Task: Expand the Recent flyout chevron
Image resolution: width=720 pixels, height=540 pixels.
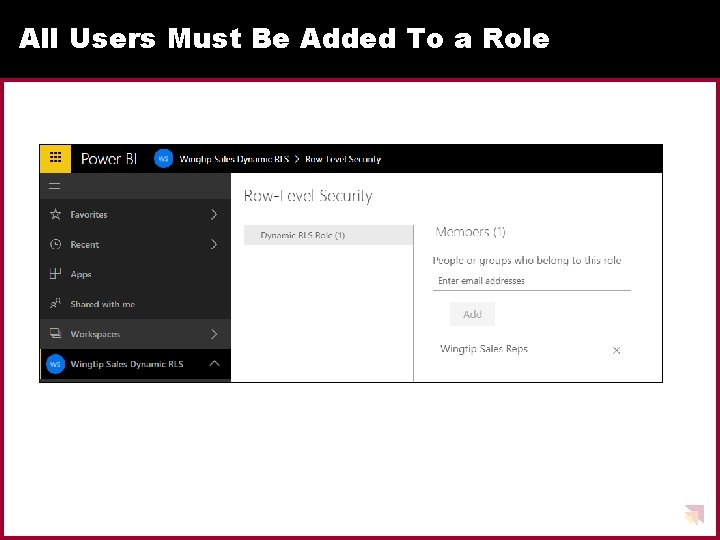Action: click(214, 244)
